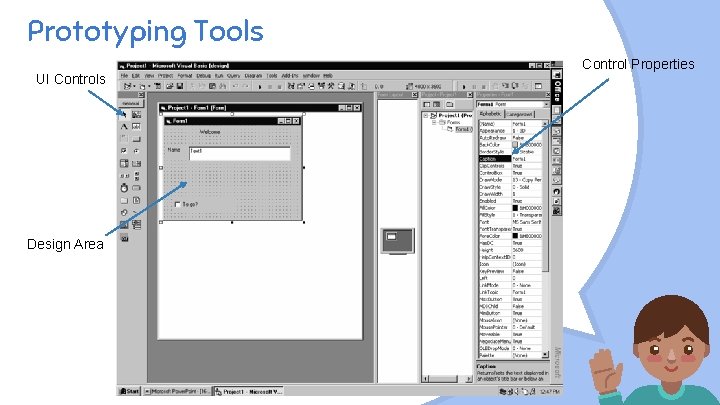Switch to Microsoft PowerPoint in the taskbar
This screenshot has height=405, width=720.
click(177, 391)
